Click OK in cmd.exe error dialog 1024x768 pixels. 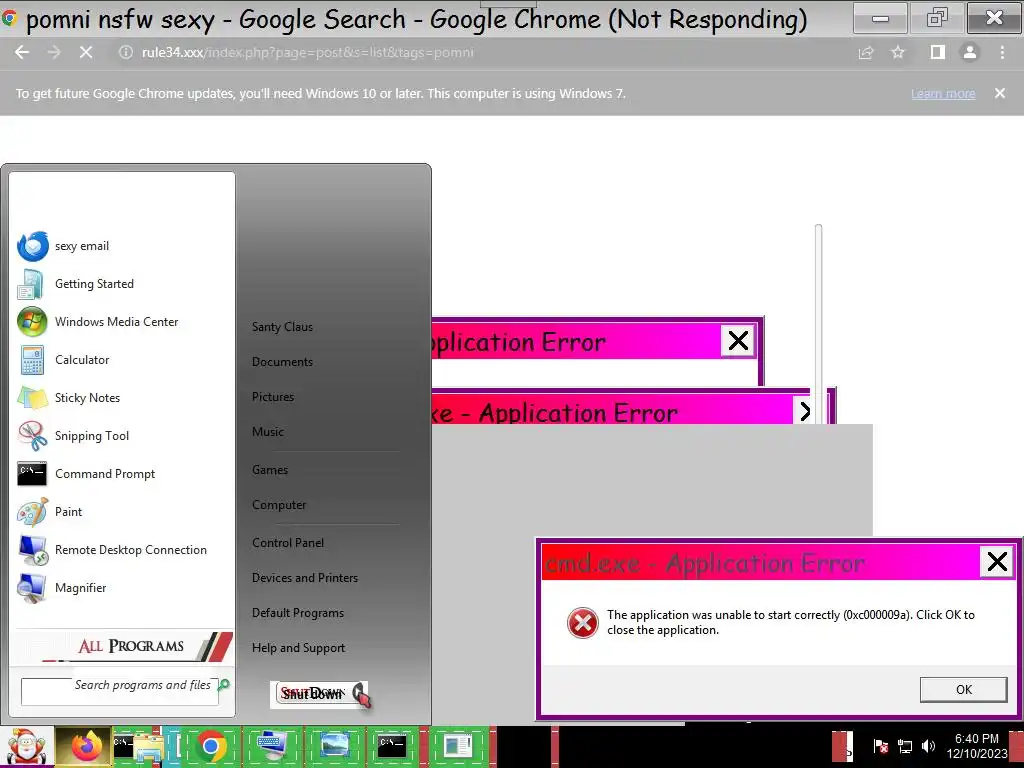(x=963, y=690)
